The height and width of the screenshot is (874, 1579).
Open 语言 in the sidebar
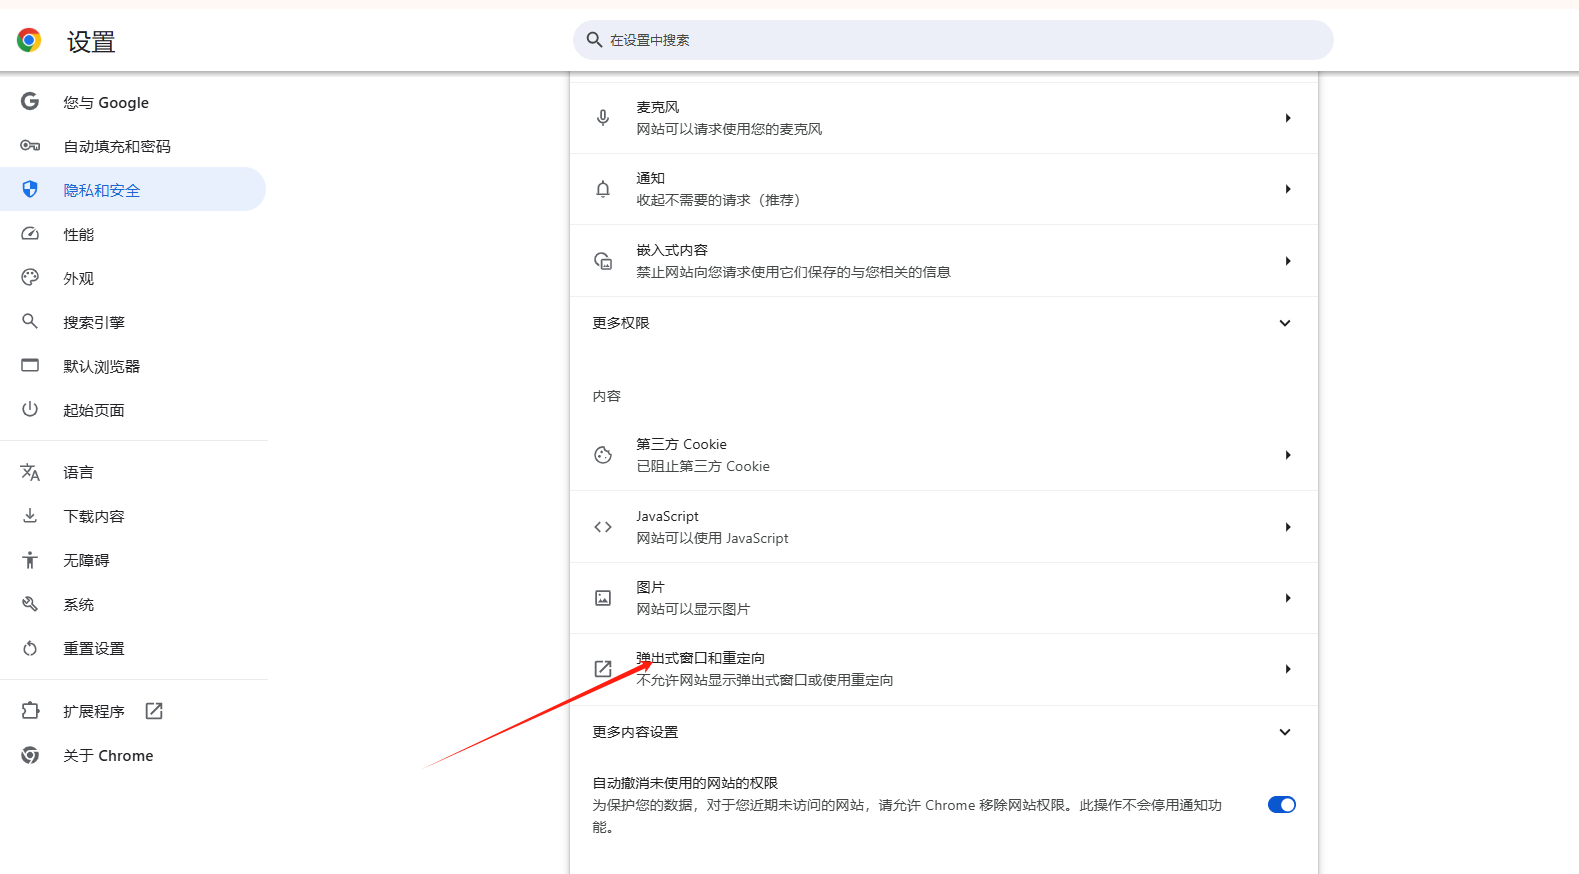[133, 472]
